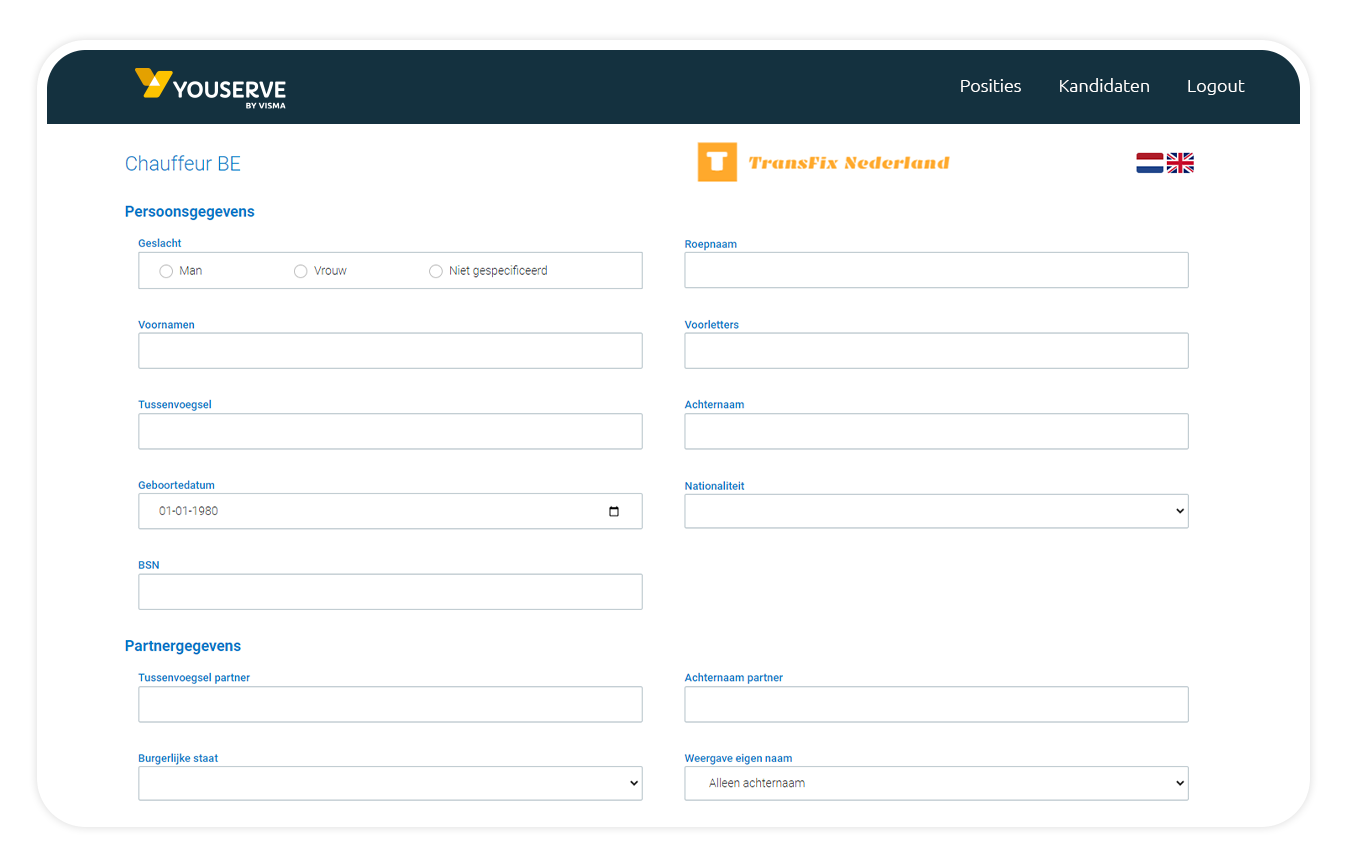Select the Man radio button

(x=166, y=271)
